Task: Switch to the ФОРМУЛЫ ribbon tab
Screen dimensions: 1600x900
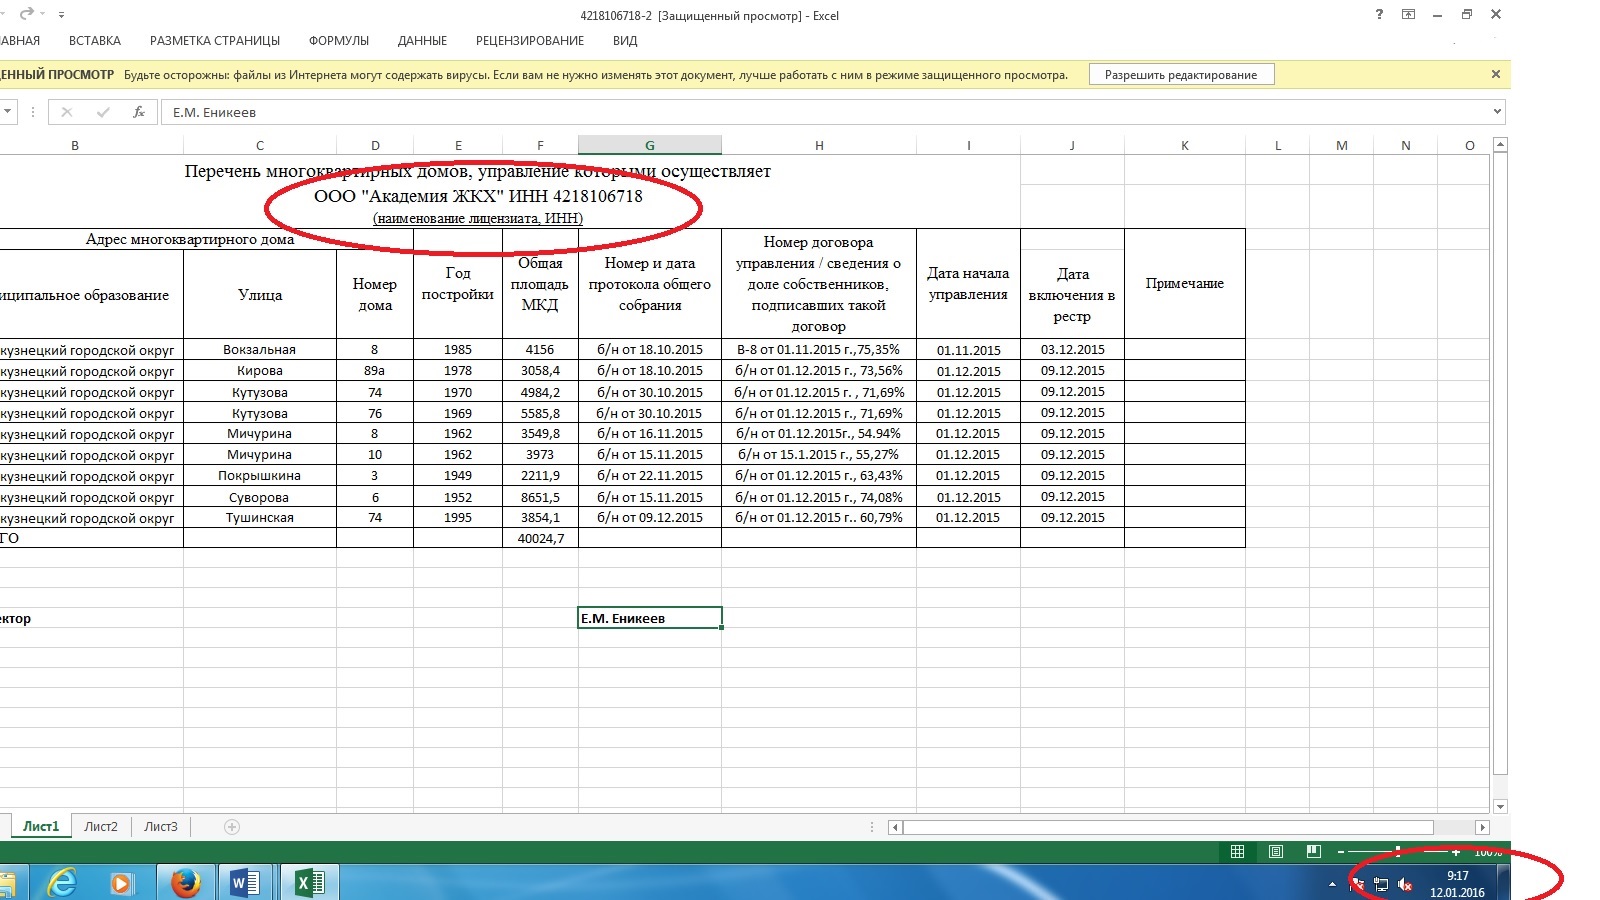Action: pos(339,41)
